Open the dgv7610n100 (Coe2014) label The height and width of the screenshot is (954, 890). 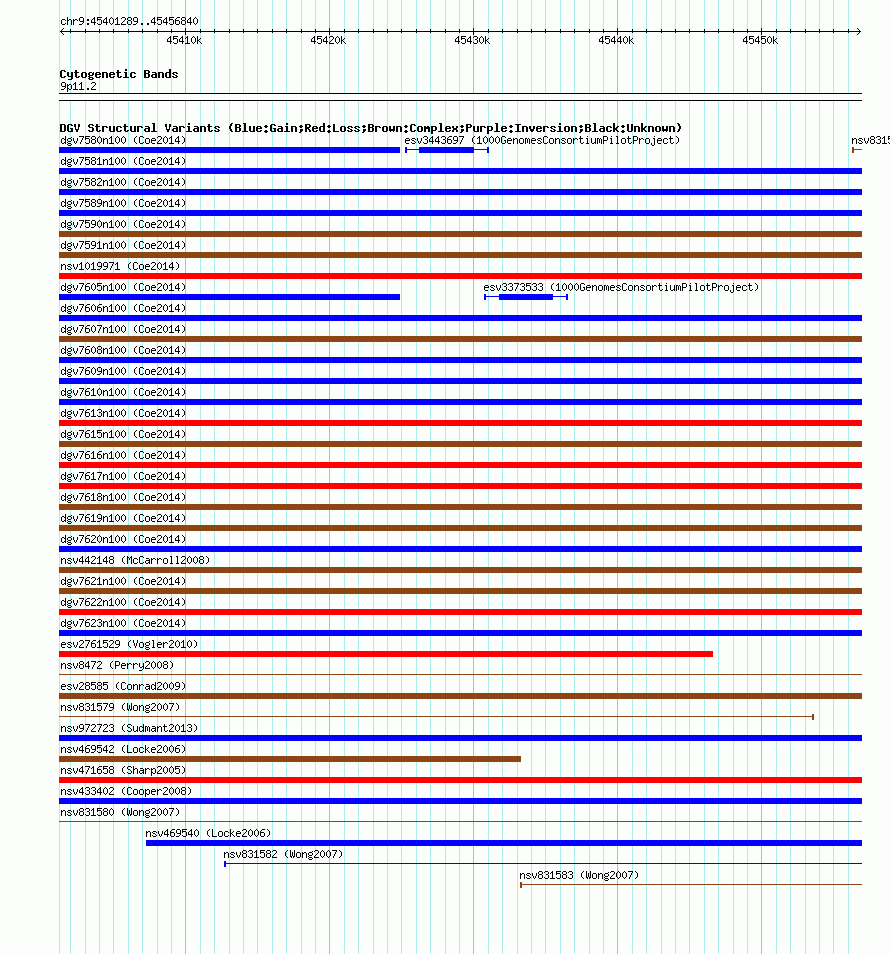[123, 392]
